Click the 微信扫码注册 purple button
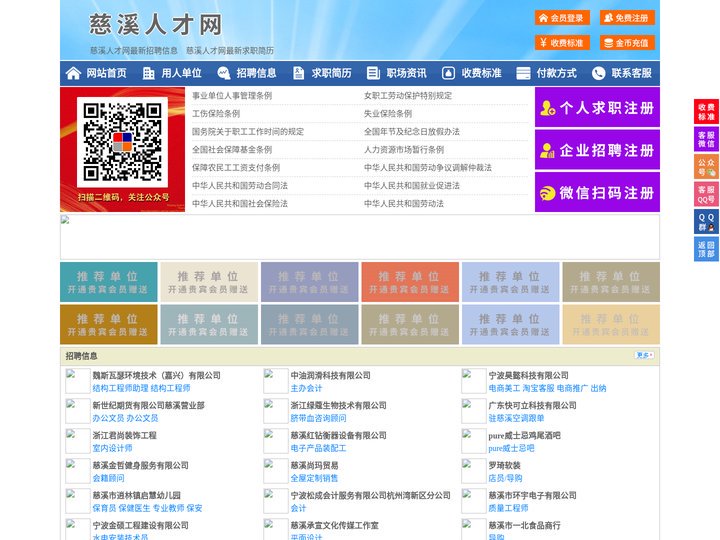This screenshot has height=540, width=720. pos(597,192)
